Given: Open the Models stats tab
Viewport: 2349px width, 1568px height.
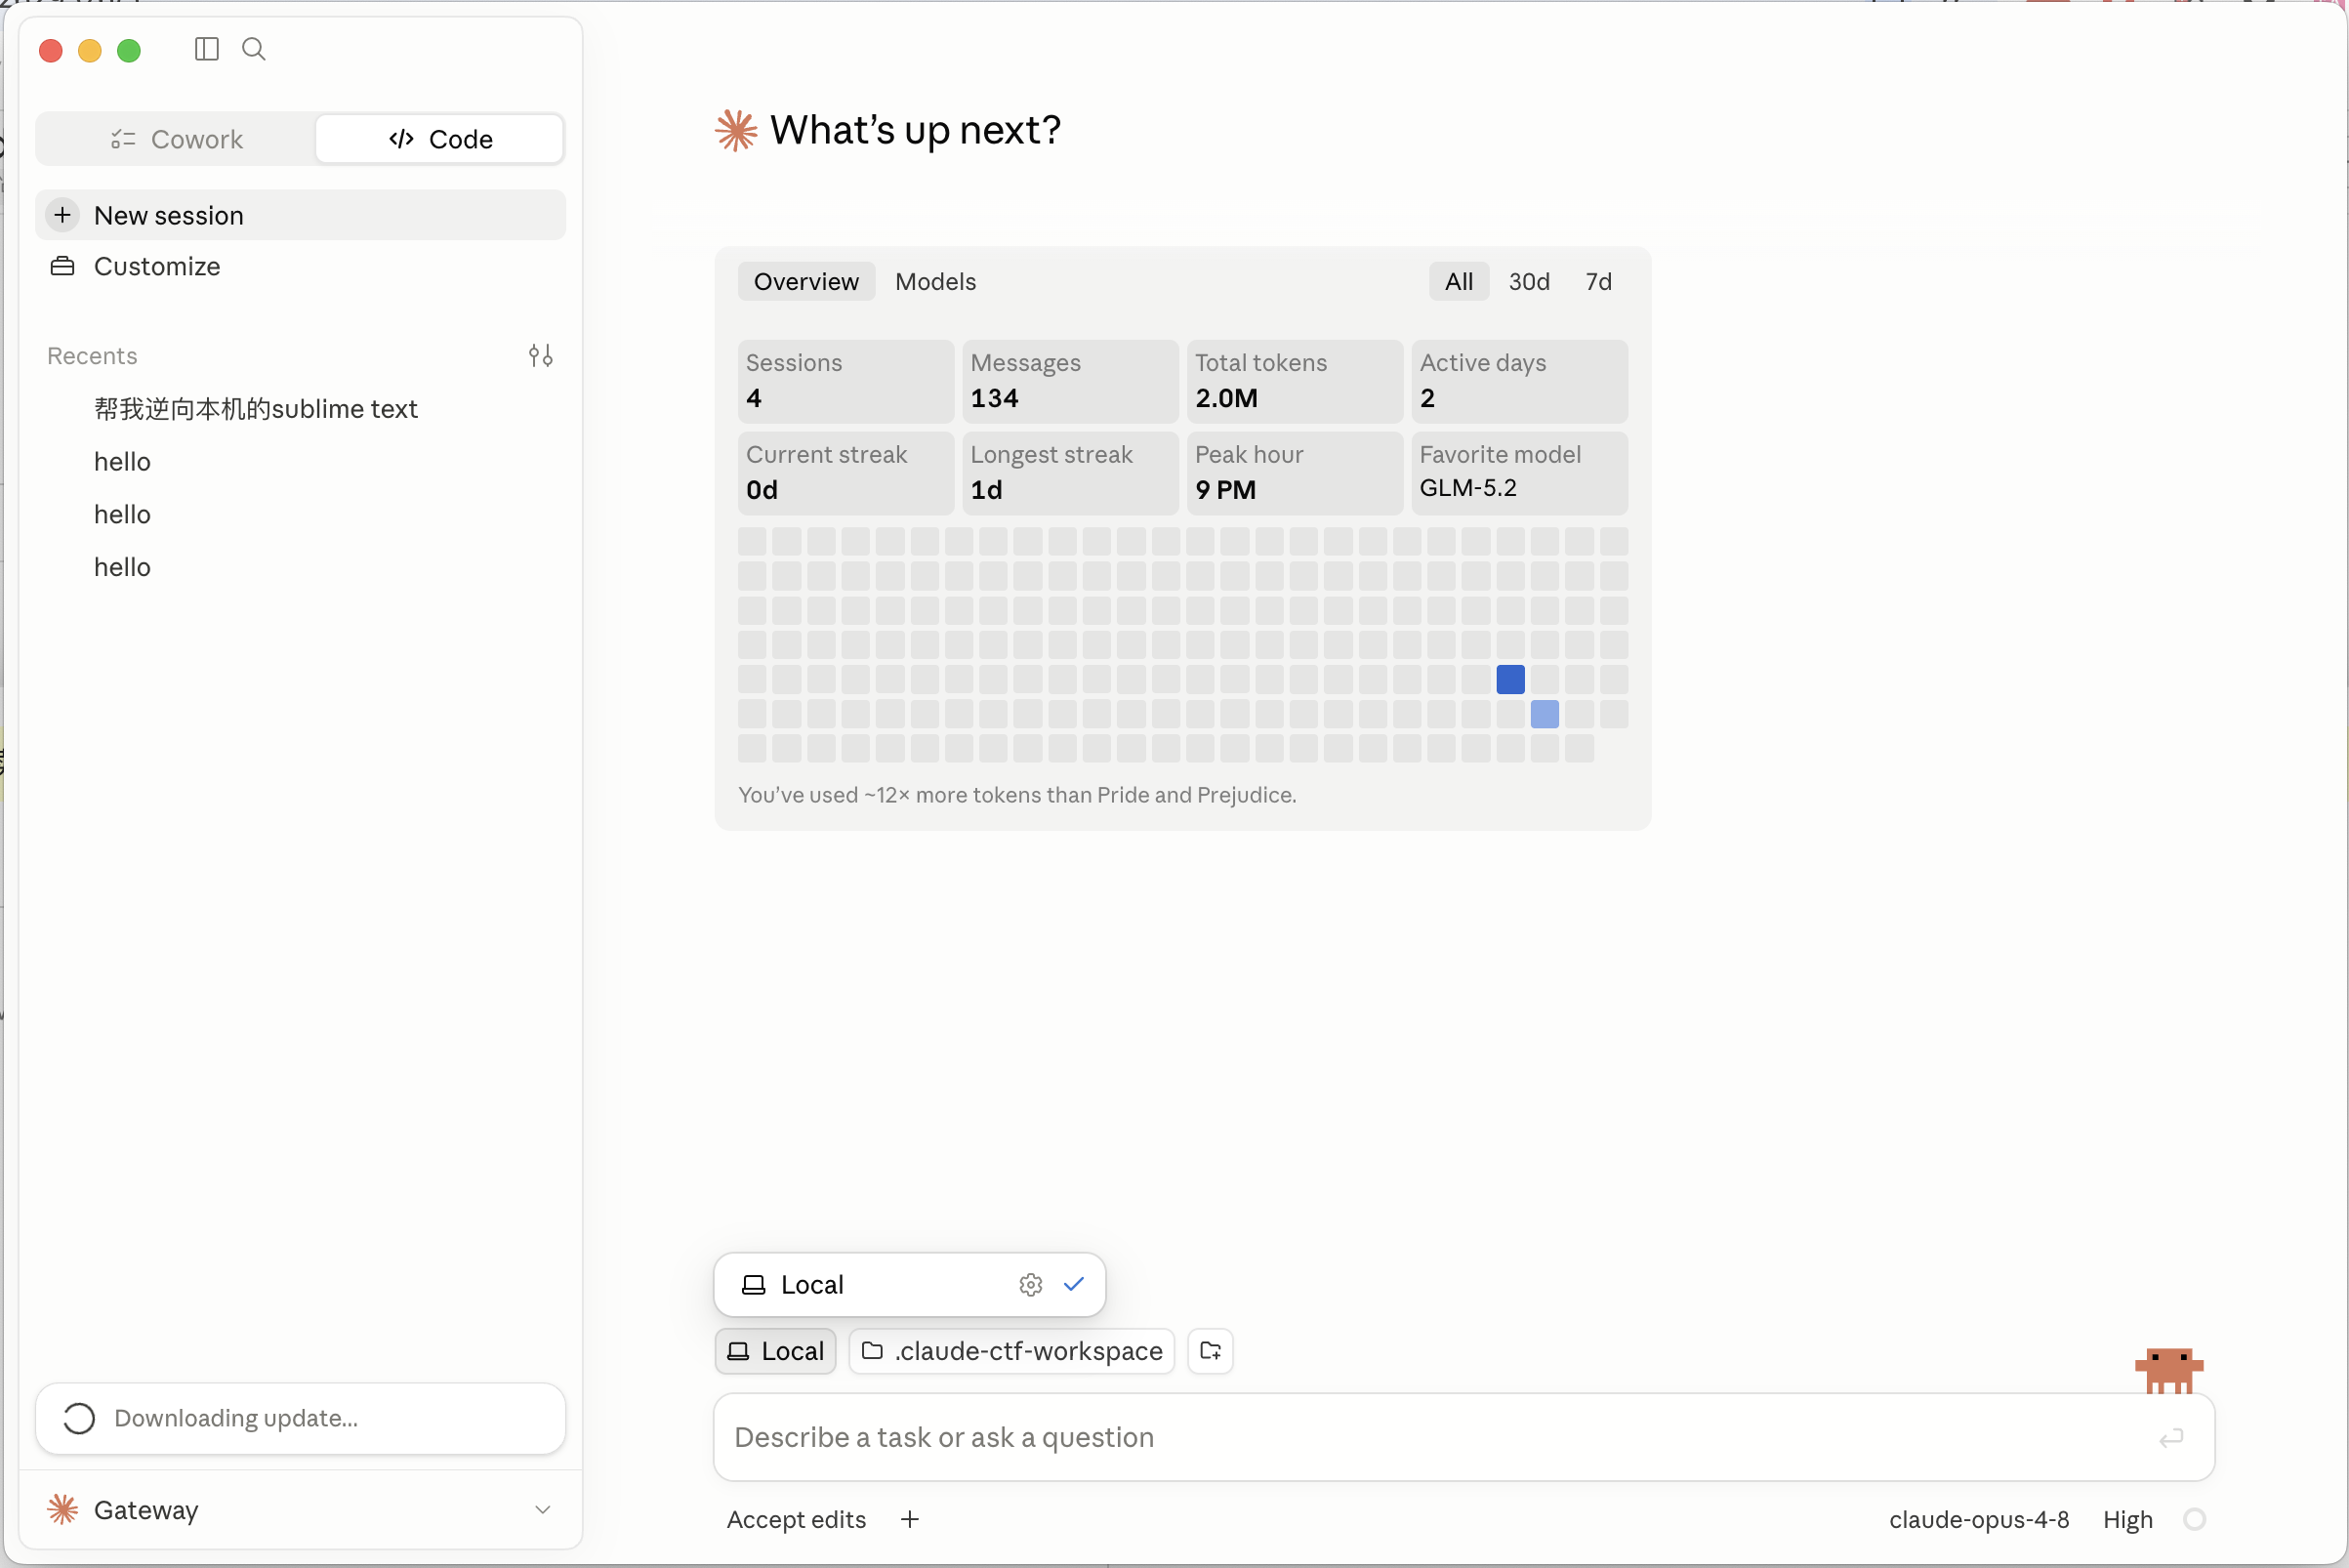Looking at the screenshot, I should (x=935, y=282).
